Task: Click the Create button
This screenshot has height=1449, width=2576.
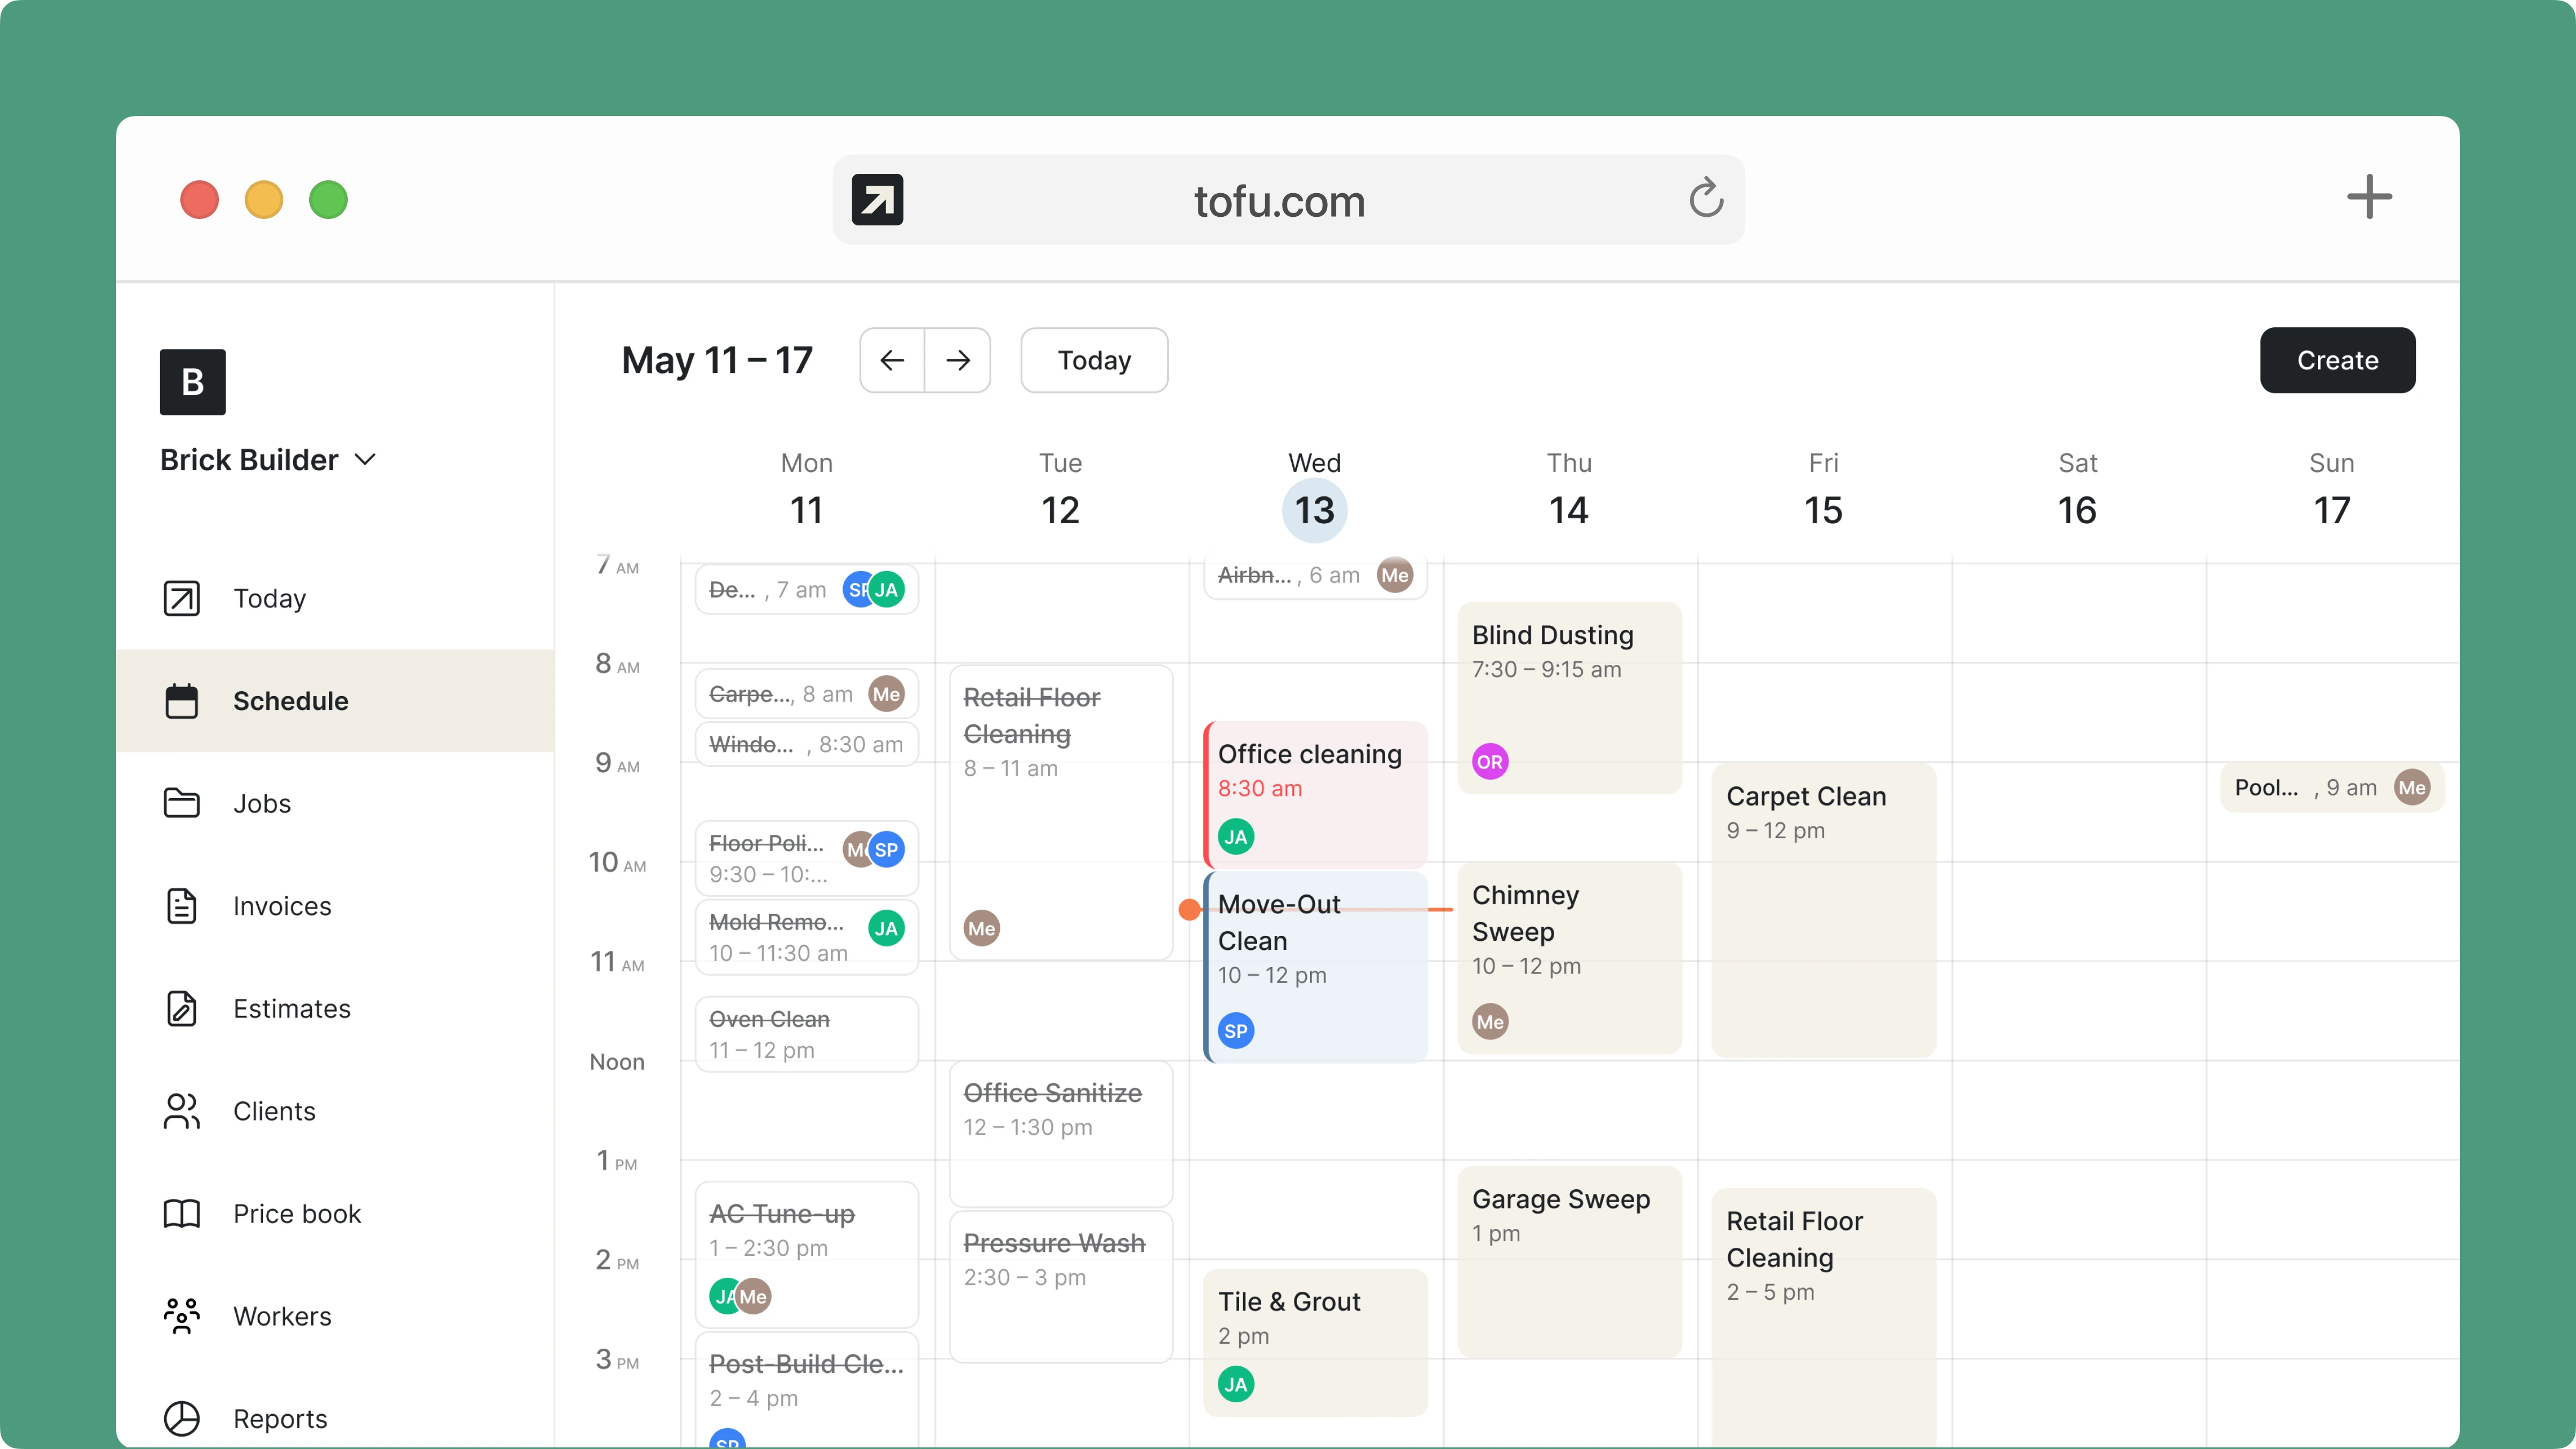Action: coord(2337,360)
